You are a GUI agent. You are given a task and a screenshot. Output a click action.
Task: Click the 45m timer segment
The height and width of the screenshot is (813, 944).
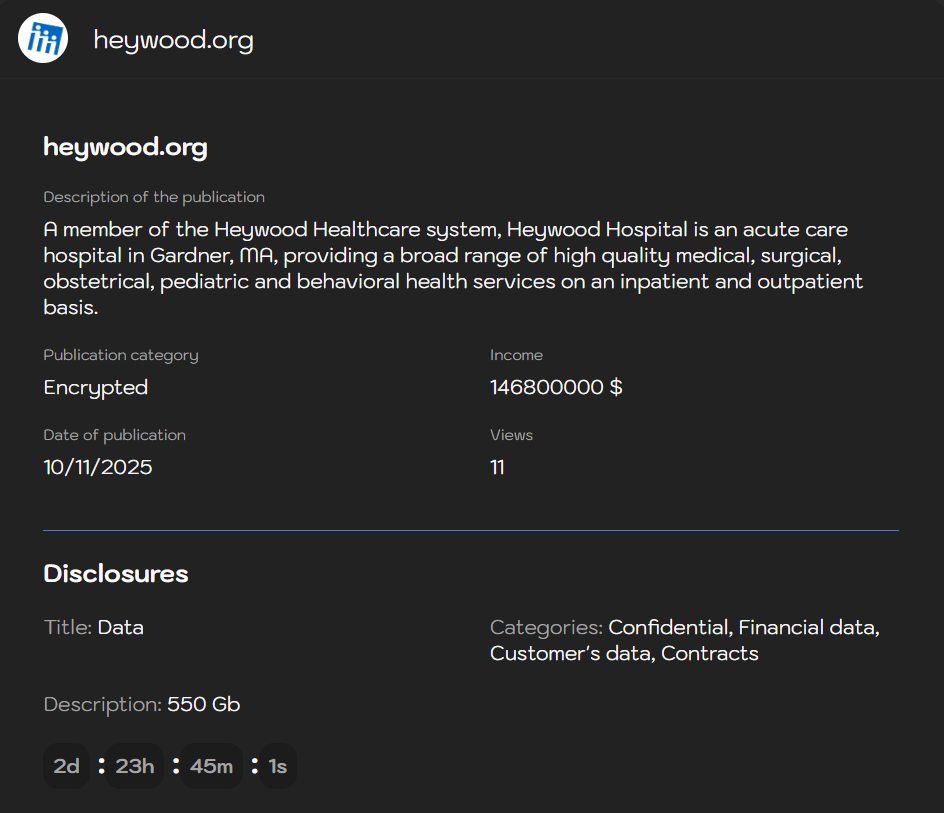[211, 766]
